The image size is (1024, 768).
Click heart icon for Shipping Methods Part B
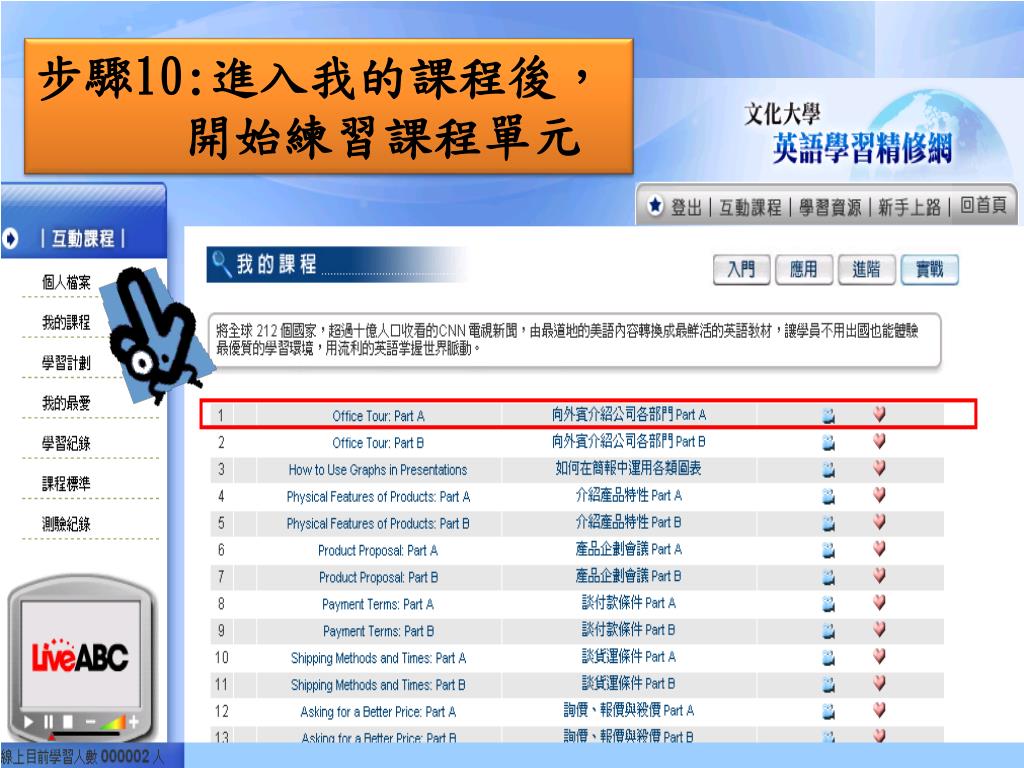tap(880, 682)
